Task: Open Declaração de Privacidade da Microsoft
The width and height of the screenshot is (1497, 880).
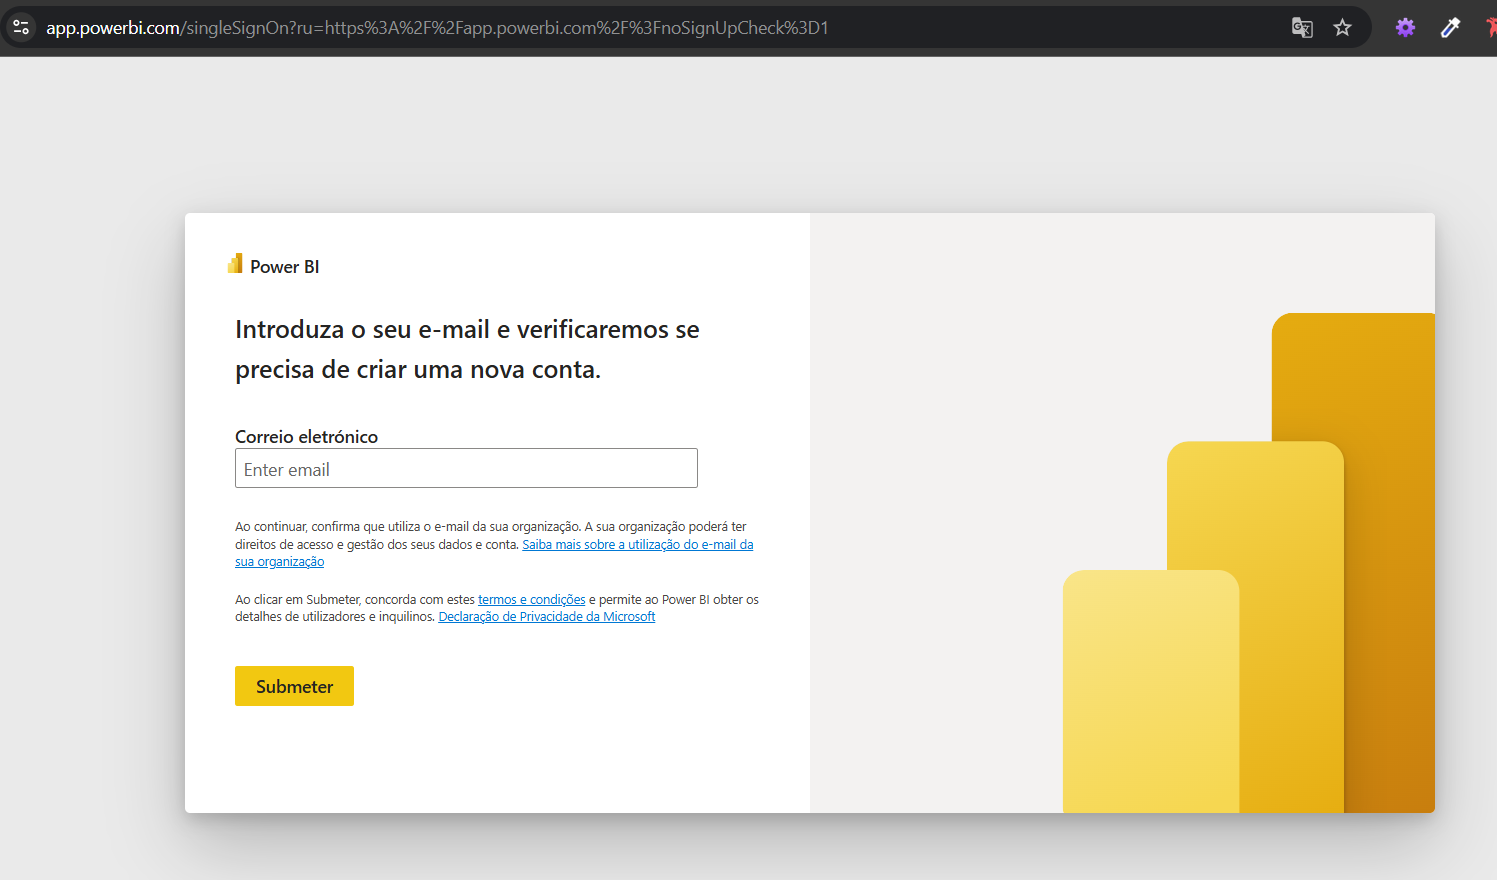Action: [x=546, y=616]
